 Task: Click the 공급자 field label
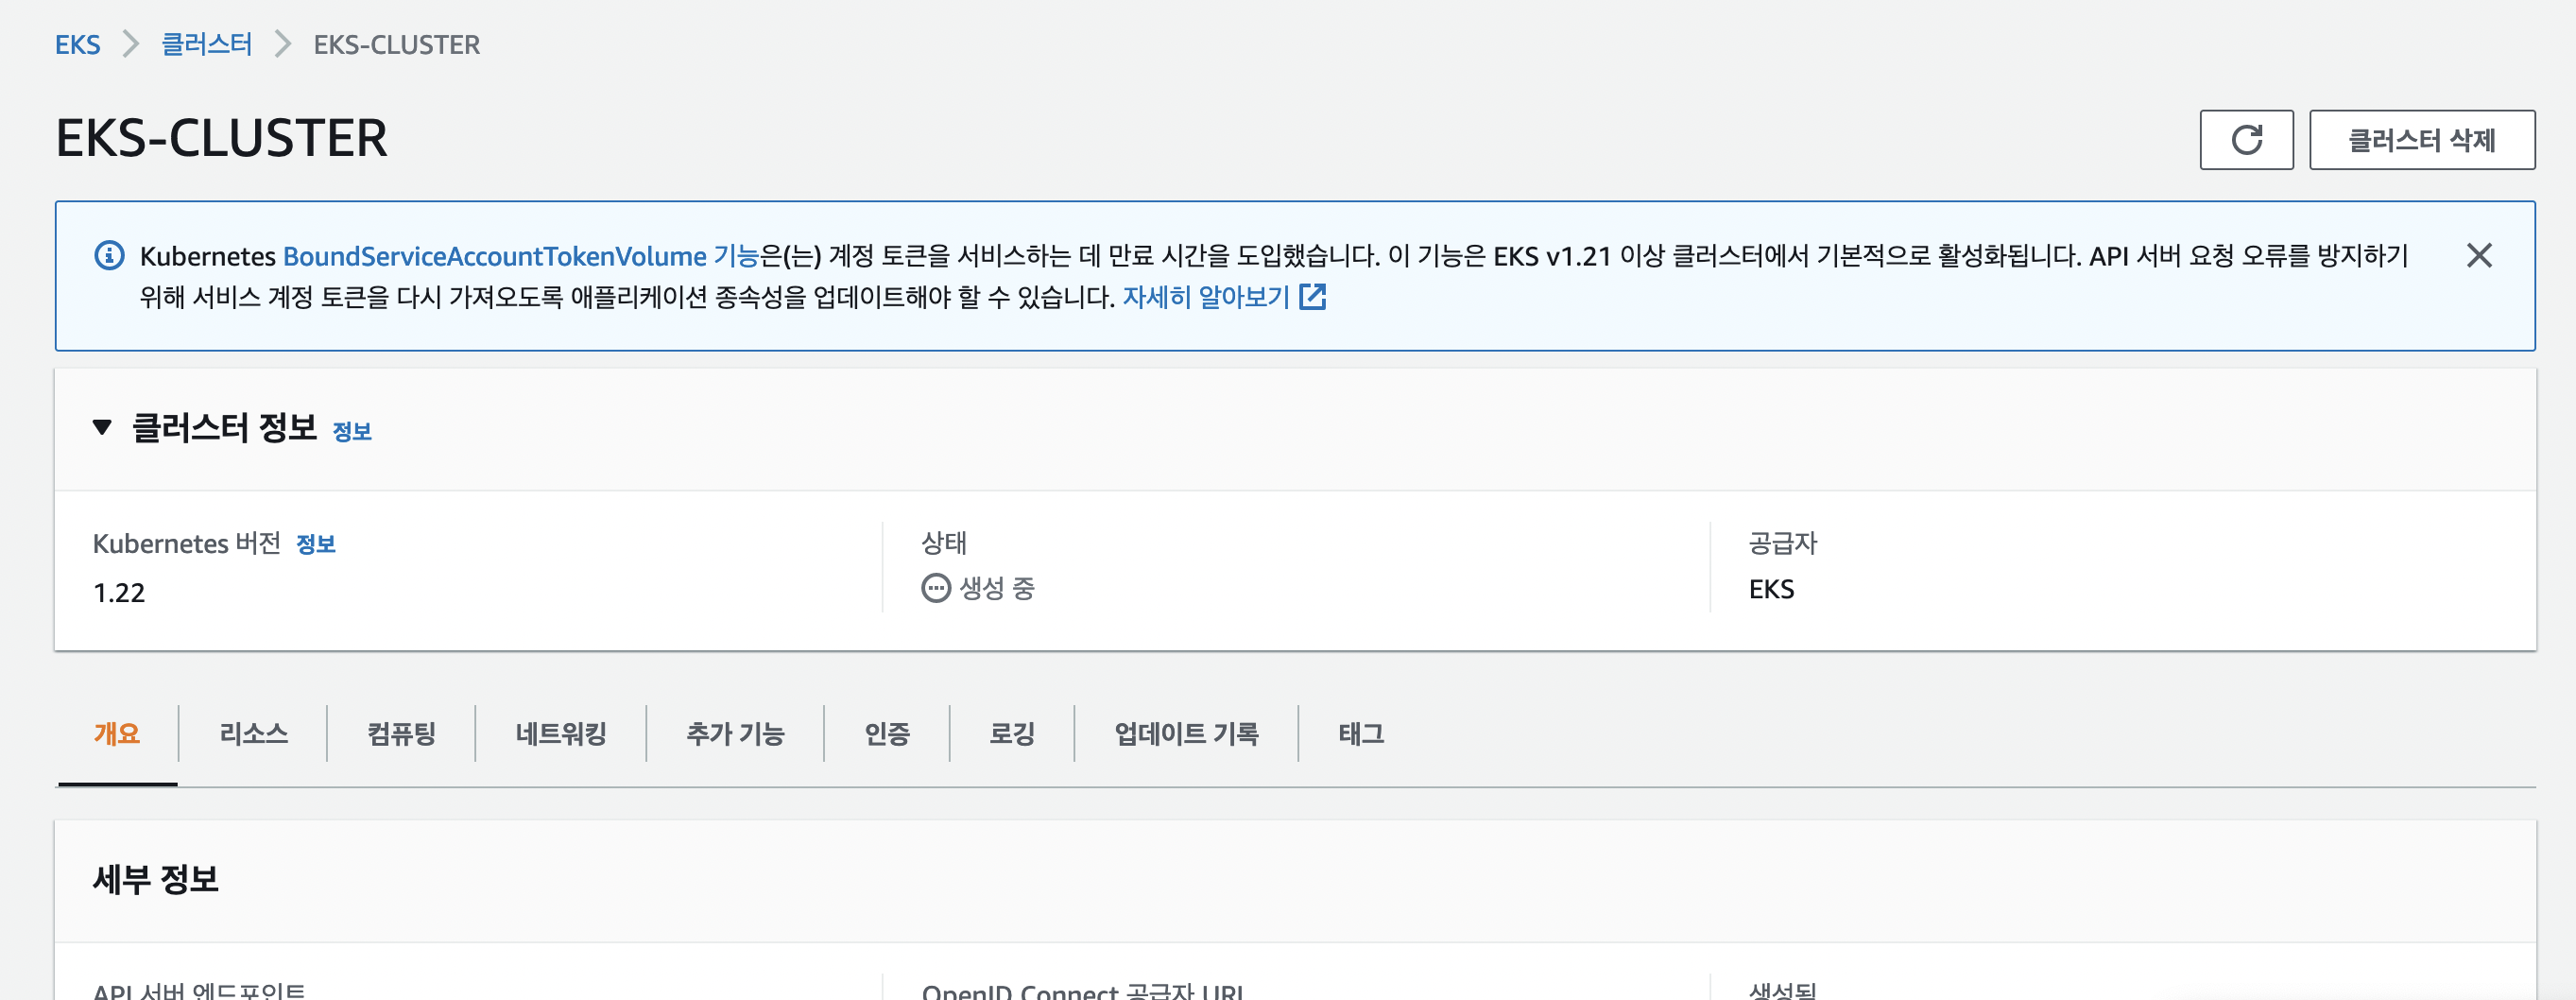click(x=1782, y=543)
